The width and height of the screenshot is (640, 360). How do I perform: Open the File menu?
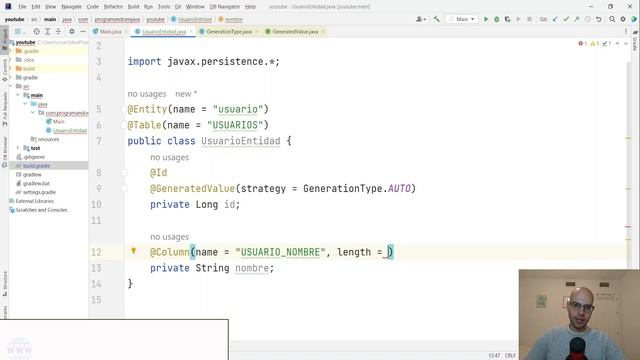click(22, 7)
